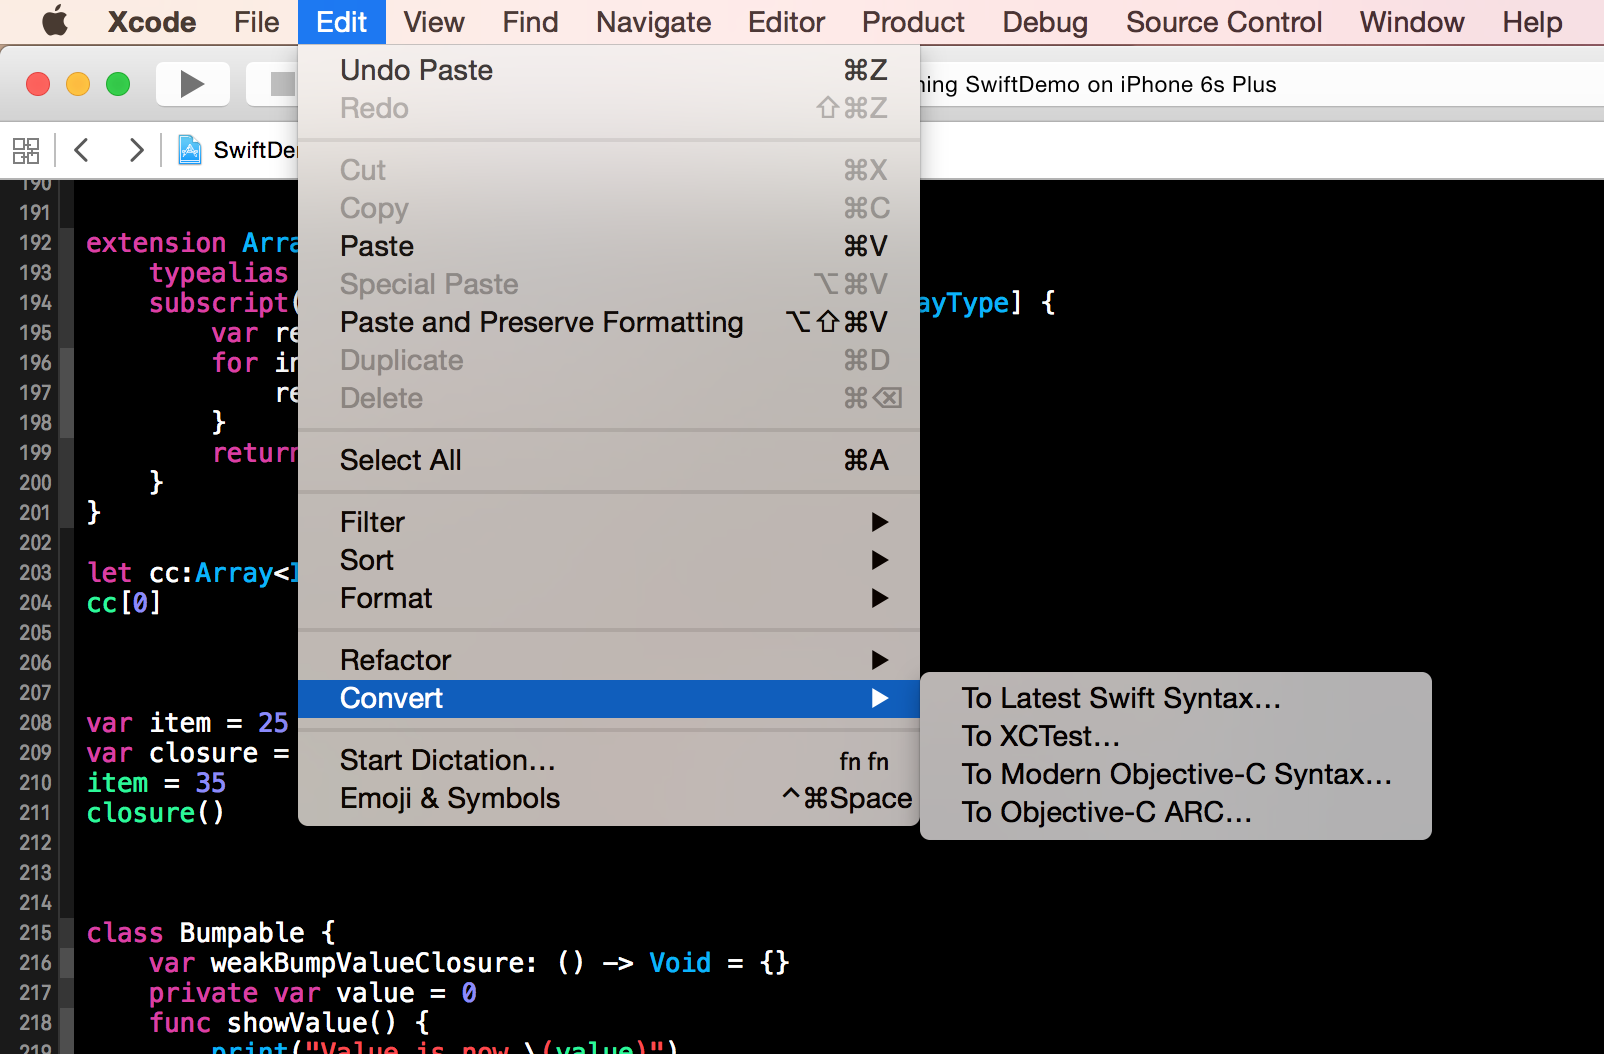This screenshot has width=1604, height=1054.
Task: Open Emoji & Symbols
Action: pos(609,798)
